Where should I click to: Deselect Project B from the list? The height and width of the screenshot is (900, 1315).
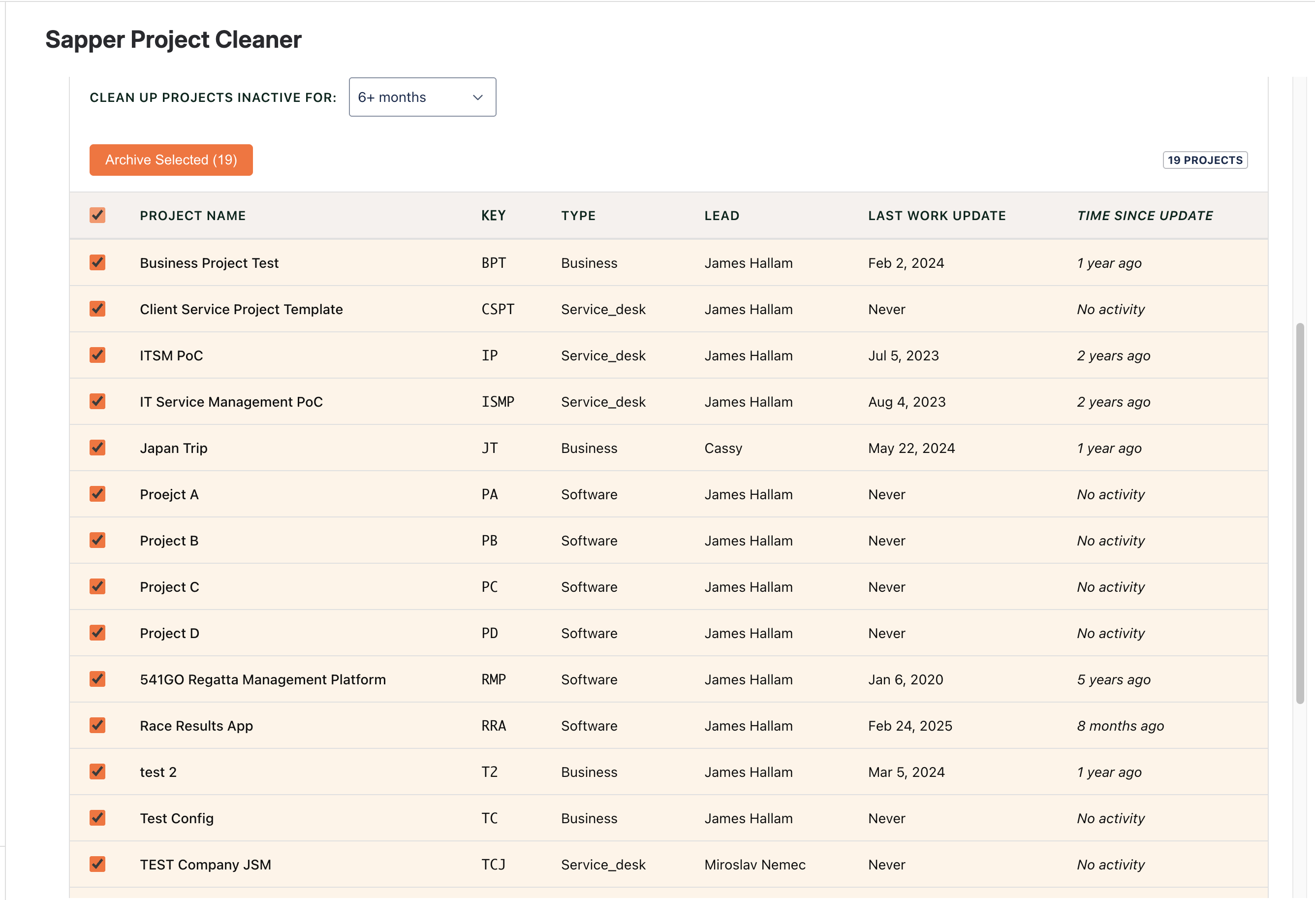coord(97,540)
